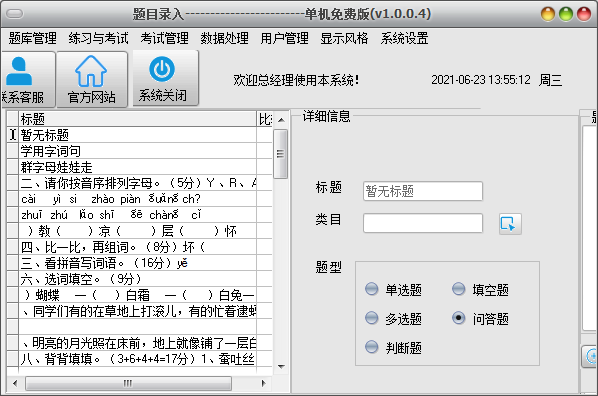This screenshot has height=396, width=598.
Task: Open the 题库管理 menu
Action: point(32,38)
